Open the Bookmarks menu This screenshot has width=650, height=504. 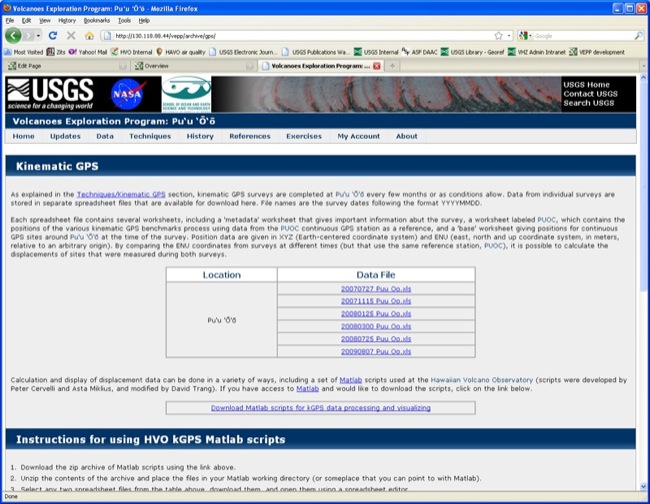point(97,20)
